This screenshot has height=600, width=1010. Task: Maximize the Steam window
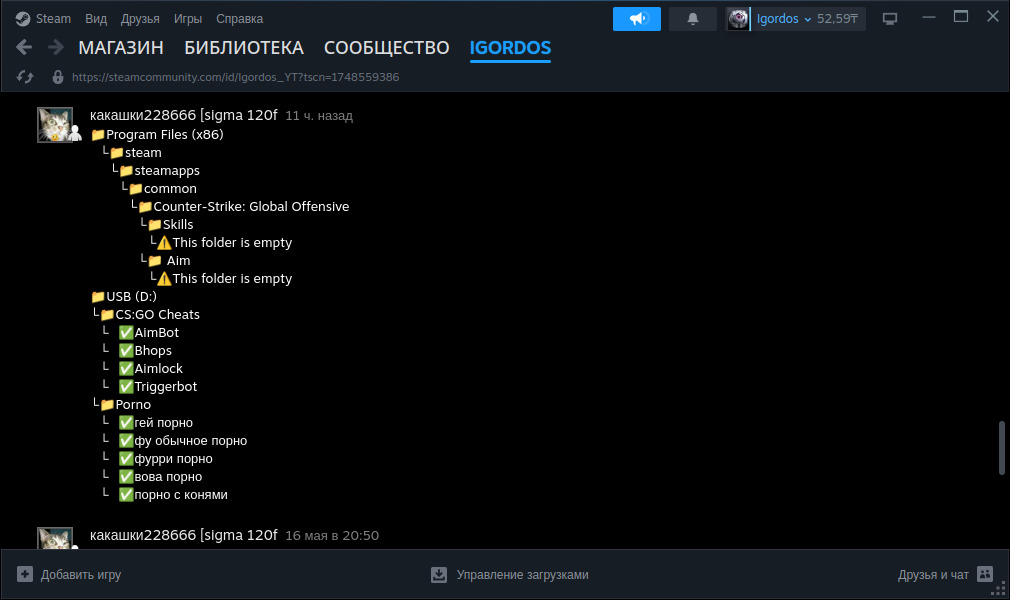[960, 17]
